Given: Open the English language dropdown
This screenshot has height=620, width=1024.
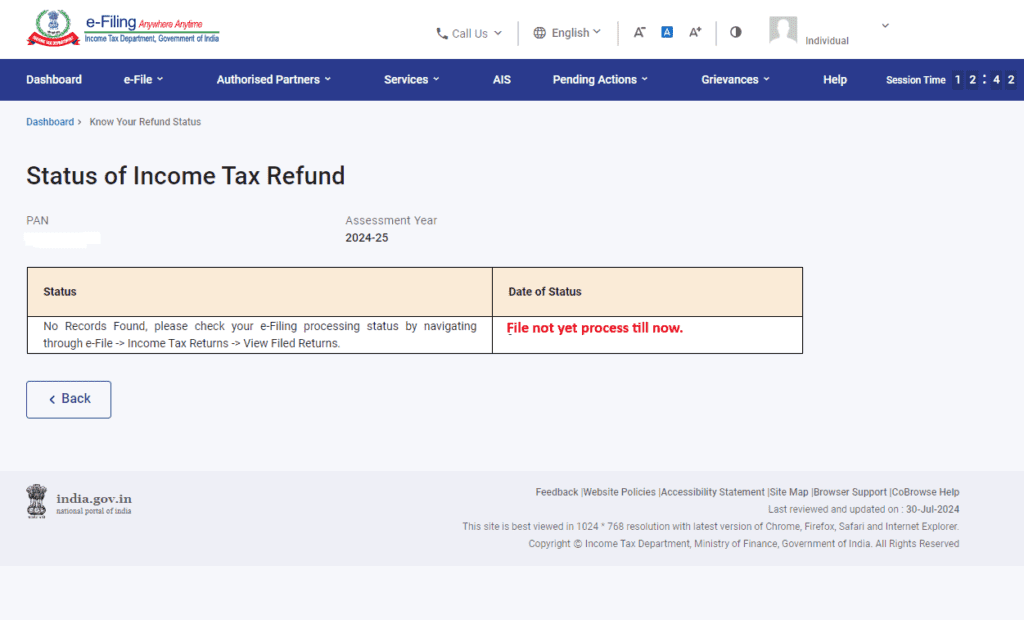Looking at the screenshot, I should tap(567, 32).
